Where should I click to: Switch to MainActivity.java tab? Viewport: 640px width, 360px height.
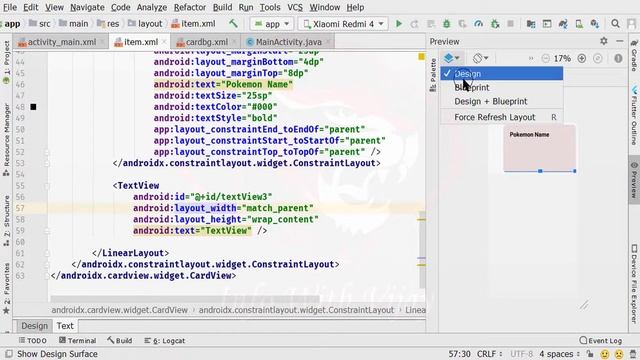289,42
